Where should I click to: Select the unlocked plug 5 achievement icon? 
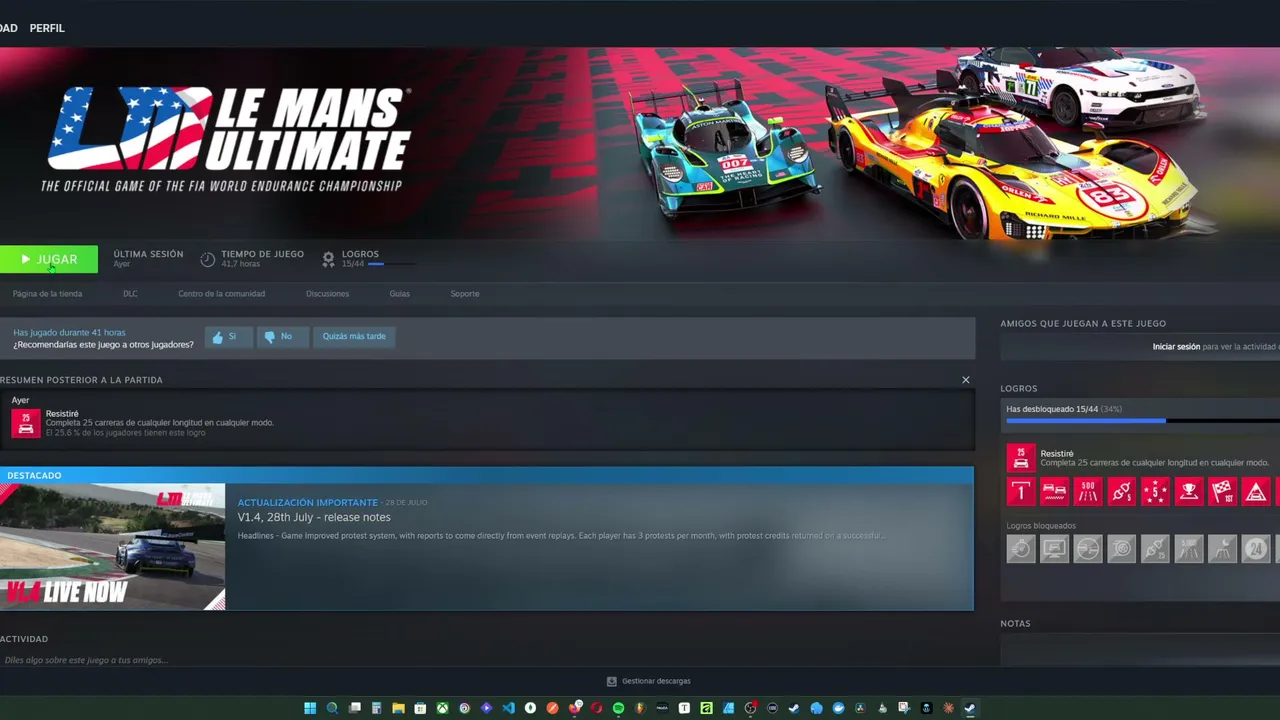click(x=1122, y=492)
